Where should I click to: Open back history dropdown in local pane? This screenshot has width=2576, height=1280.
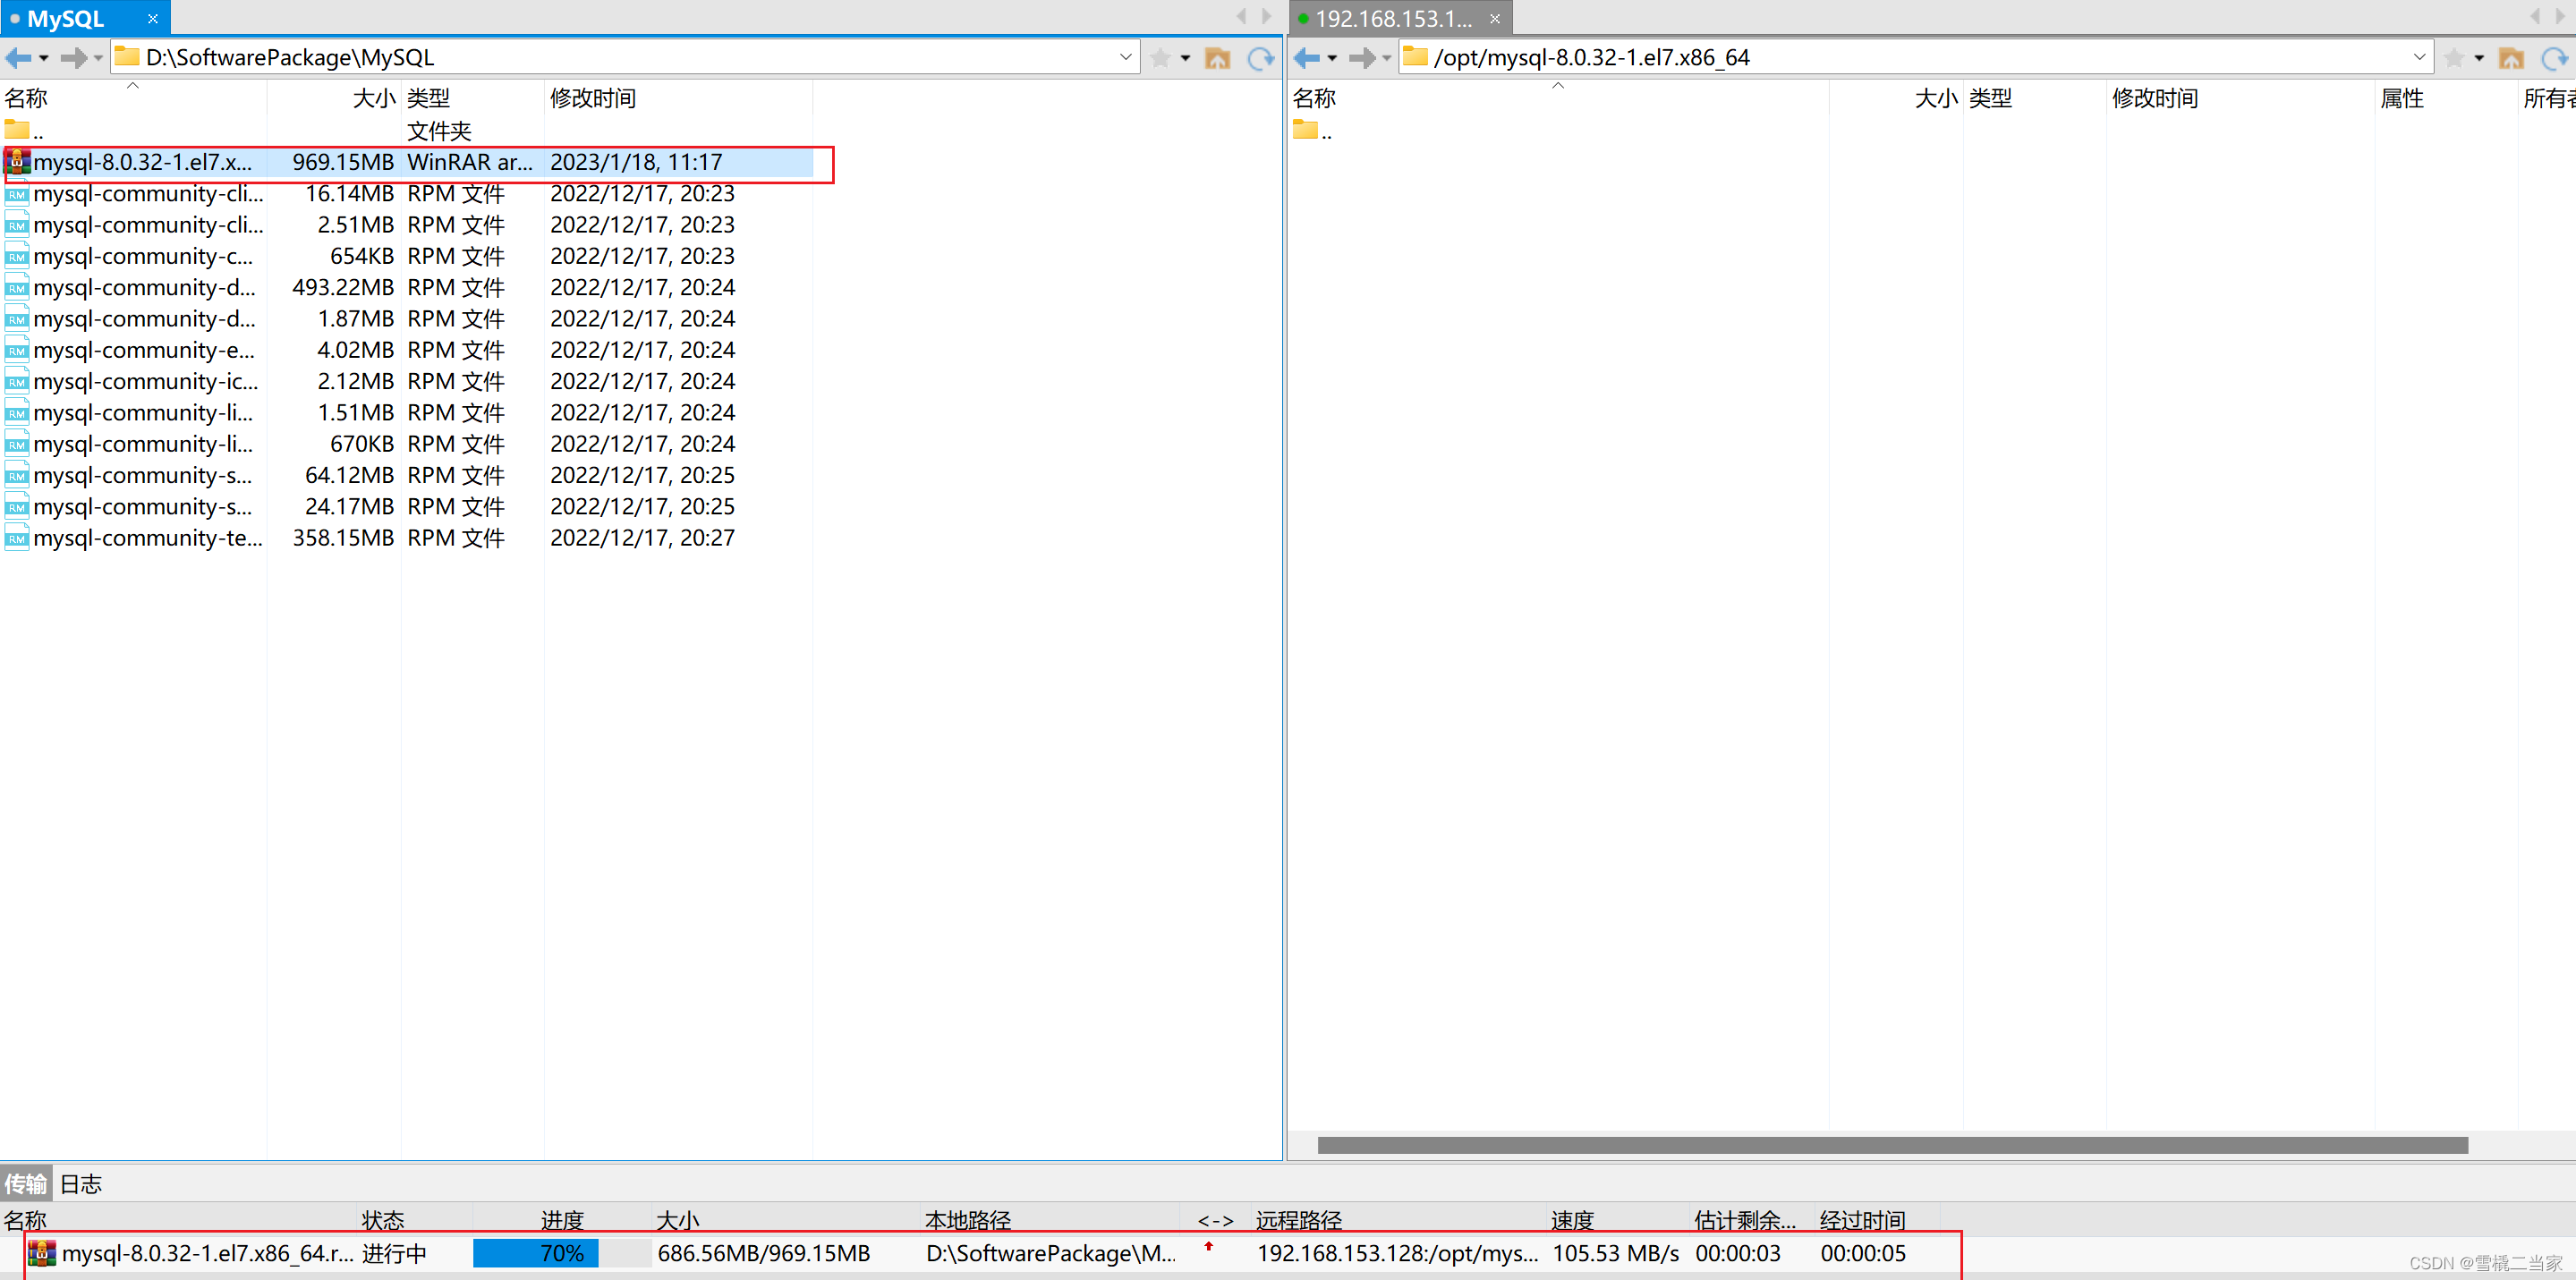pyautogui.click(x=43, y=58)
